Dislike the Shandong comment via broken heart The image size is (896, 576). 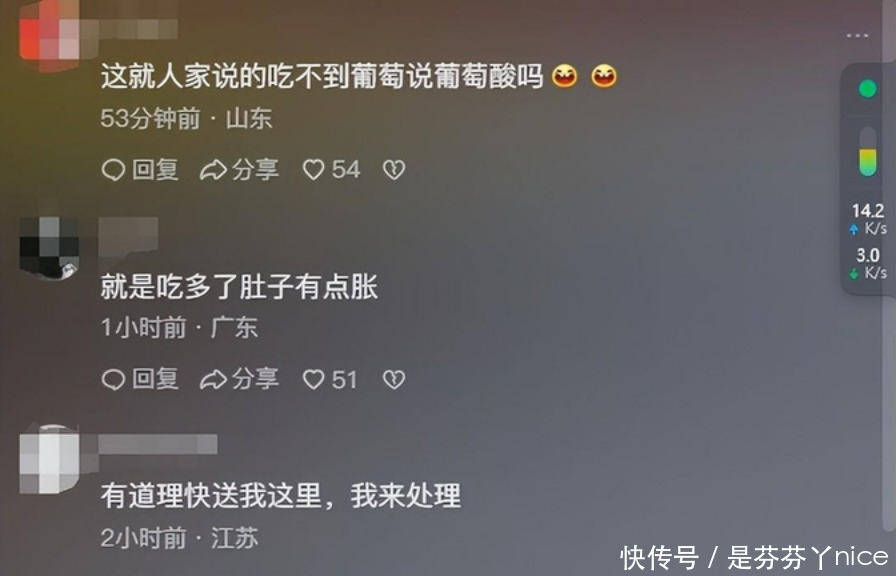(x=394, y=170)
